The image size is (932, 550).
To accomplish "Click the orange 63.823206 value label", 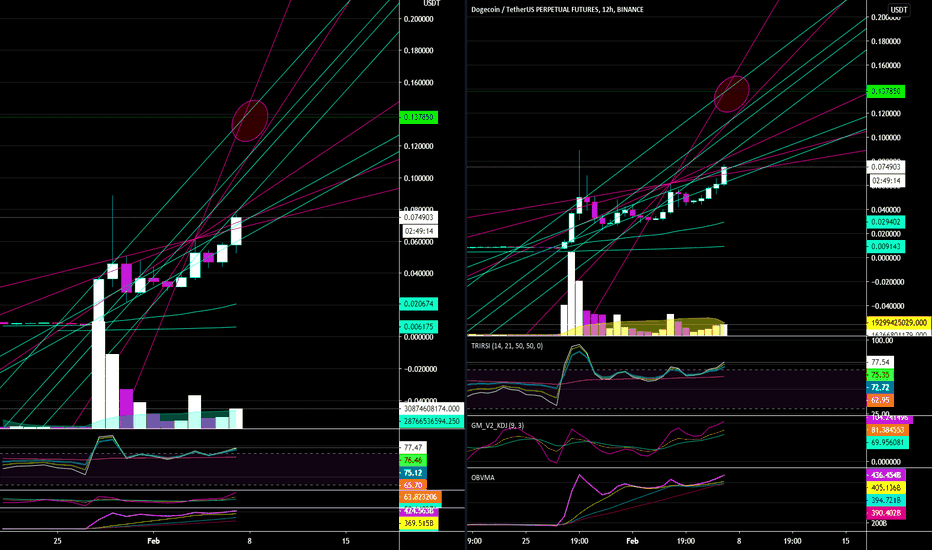I will click(421, 497).
